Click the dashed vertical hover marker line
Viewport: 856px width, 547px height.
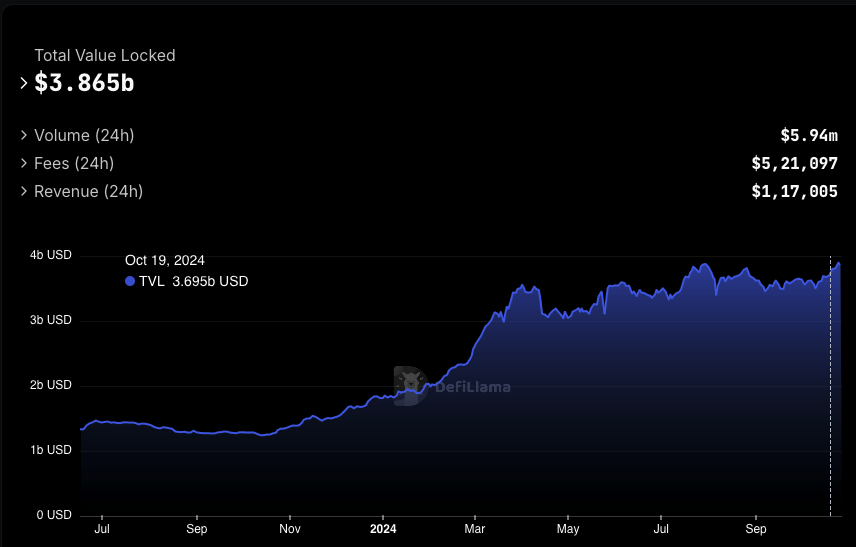830,400
